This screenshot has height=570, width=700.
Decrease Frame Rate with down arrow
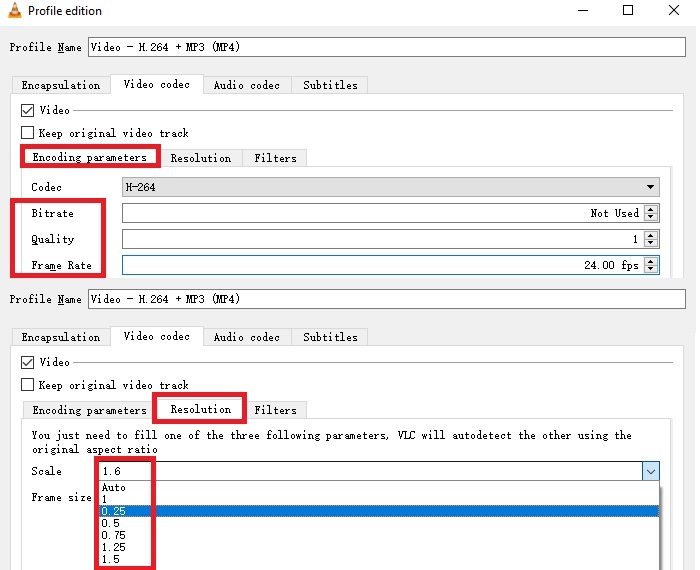(651, 269)
